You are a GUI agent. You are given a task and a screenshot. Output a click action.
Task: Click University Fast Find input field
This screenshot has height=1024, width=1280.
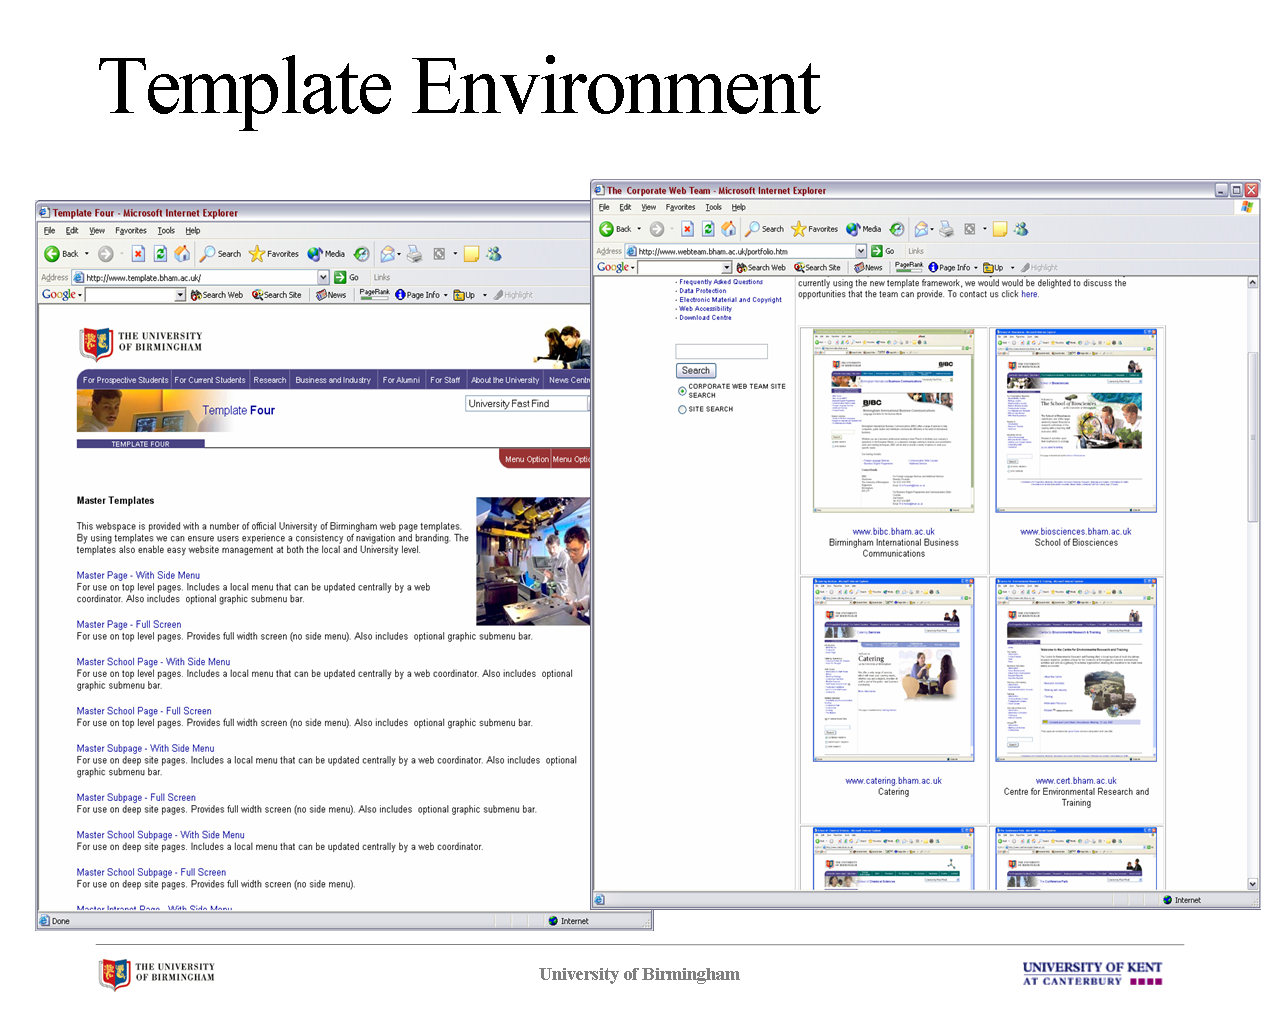click(527, 404)
